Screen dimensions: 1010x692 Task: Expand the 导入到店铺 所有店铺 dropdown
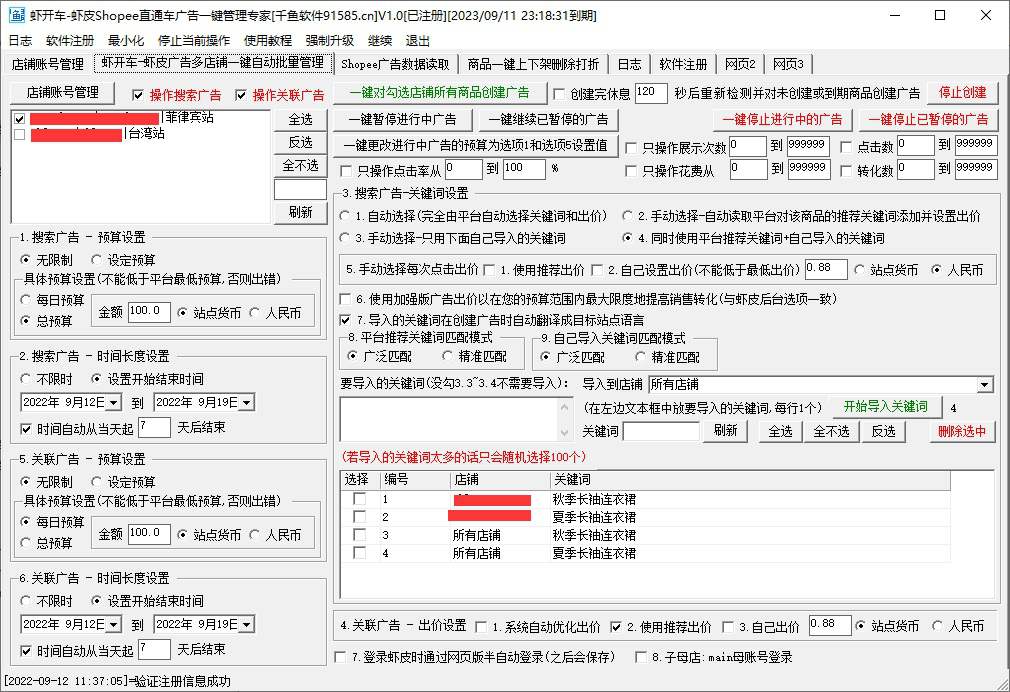pyautogui.click(x=985, y=385)
